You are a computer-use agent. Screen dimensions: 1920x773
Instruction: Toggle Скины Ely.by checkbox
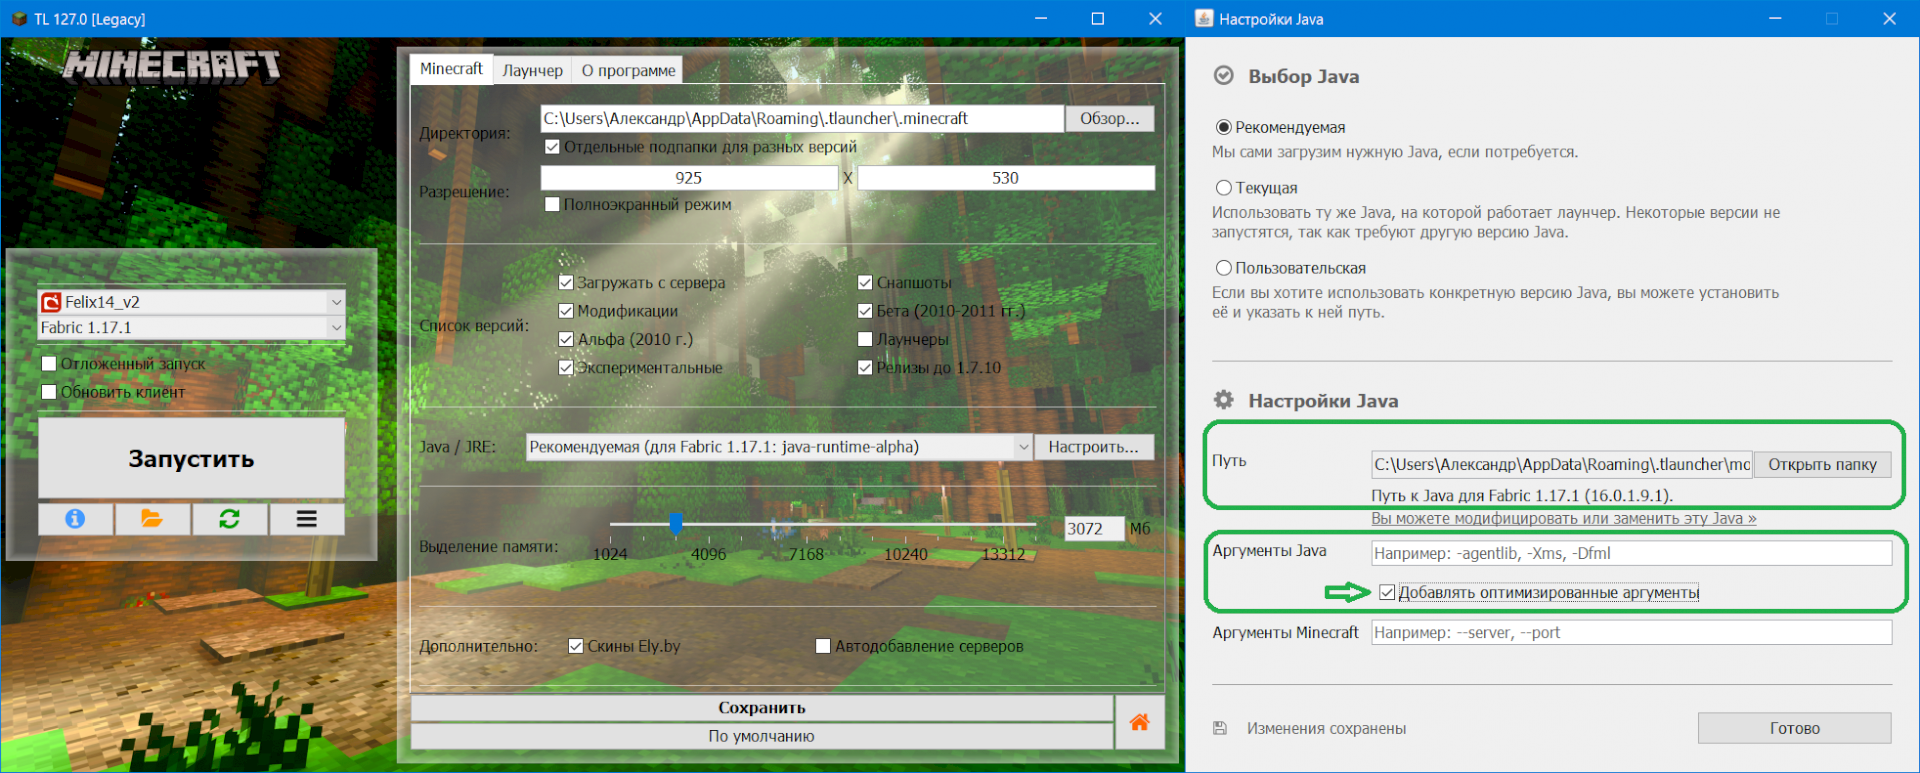576,646
